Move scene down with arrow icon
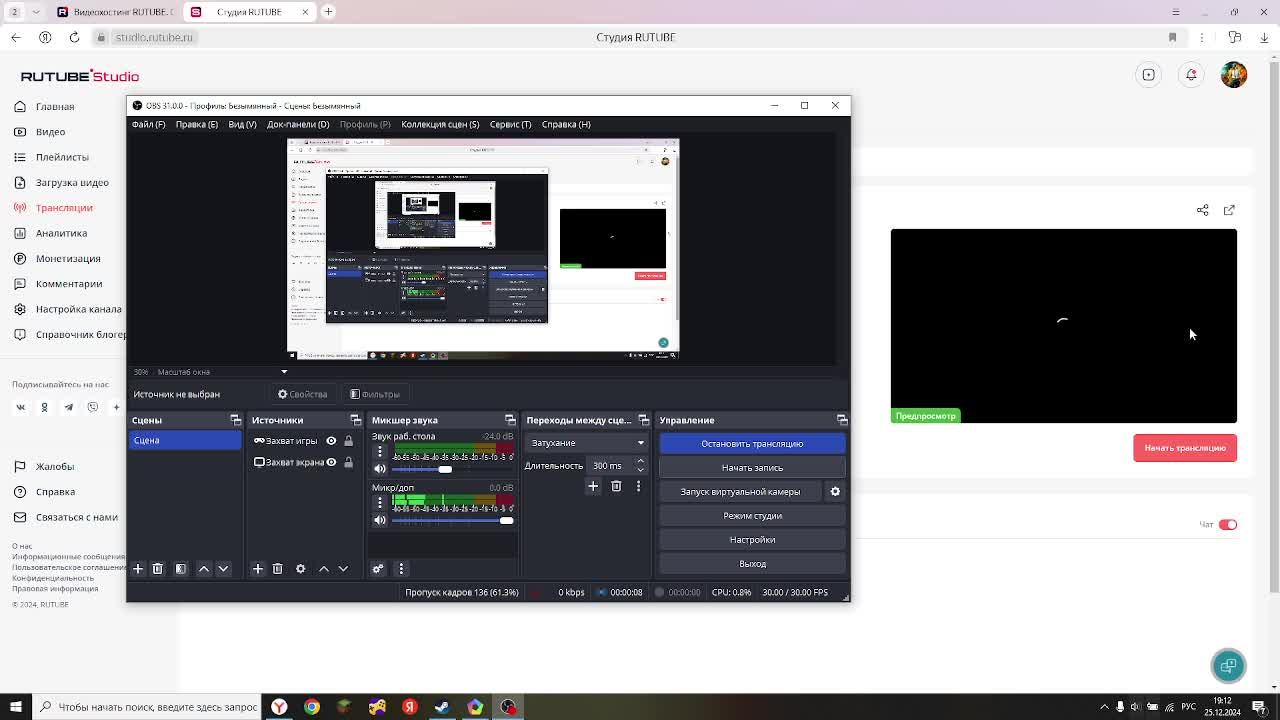Image resolution: width=1280 pixels, height=720 pixels. [223, 569]
